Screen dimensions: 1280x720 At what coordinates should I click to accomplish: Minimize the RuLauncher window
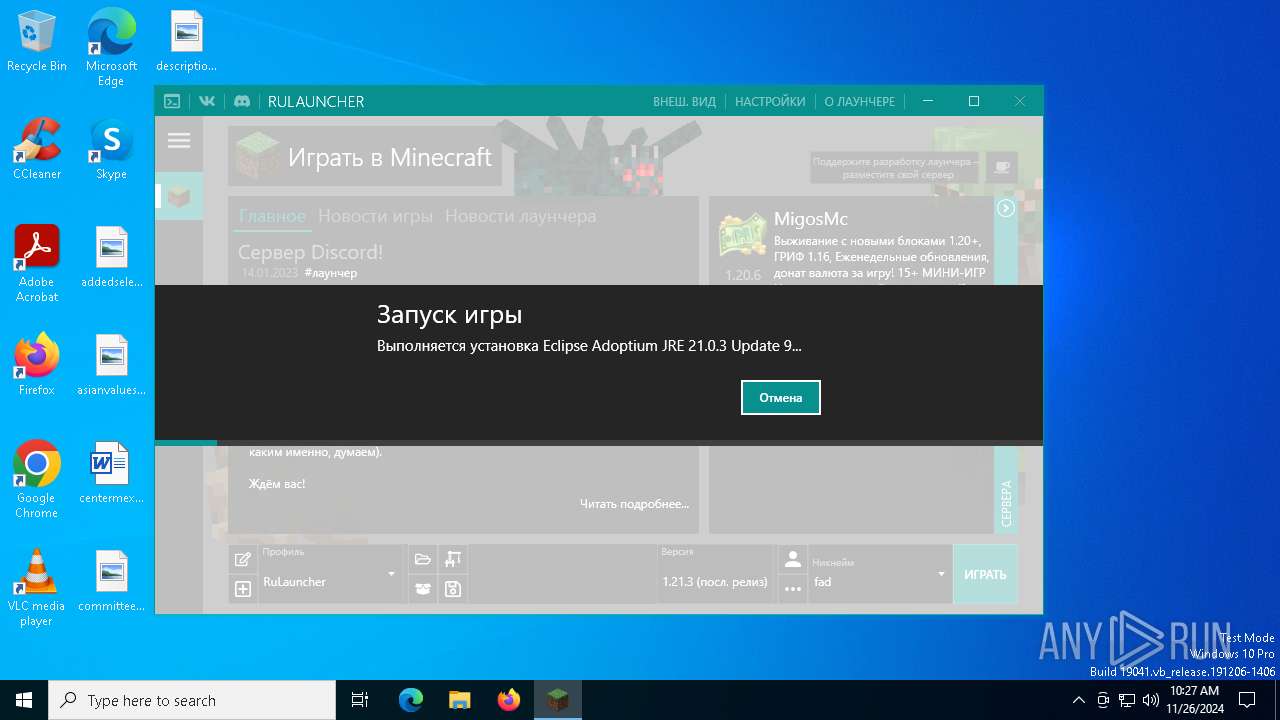[928, 101]
